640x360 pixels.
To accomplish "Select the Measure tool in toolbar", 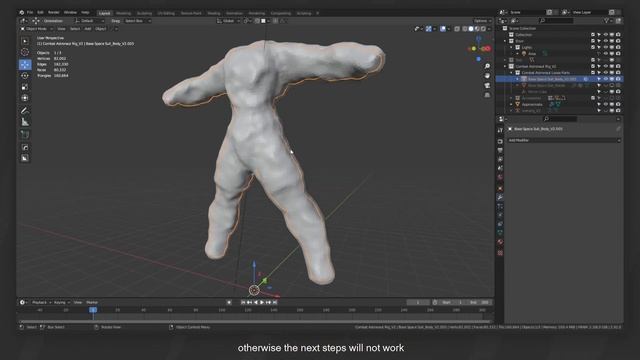I will point(25,122).
